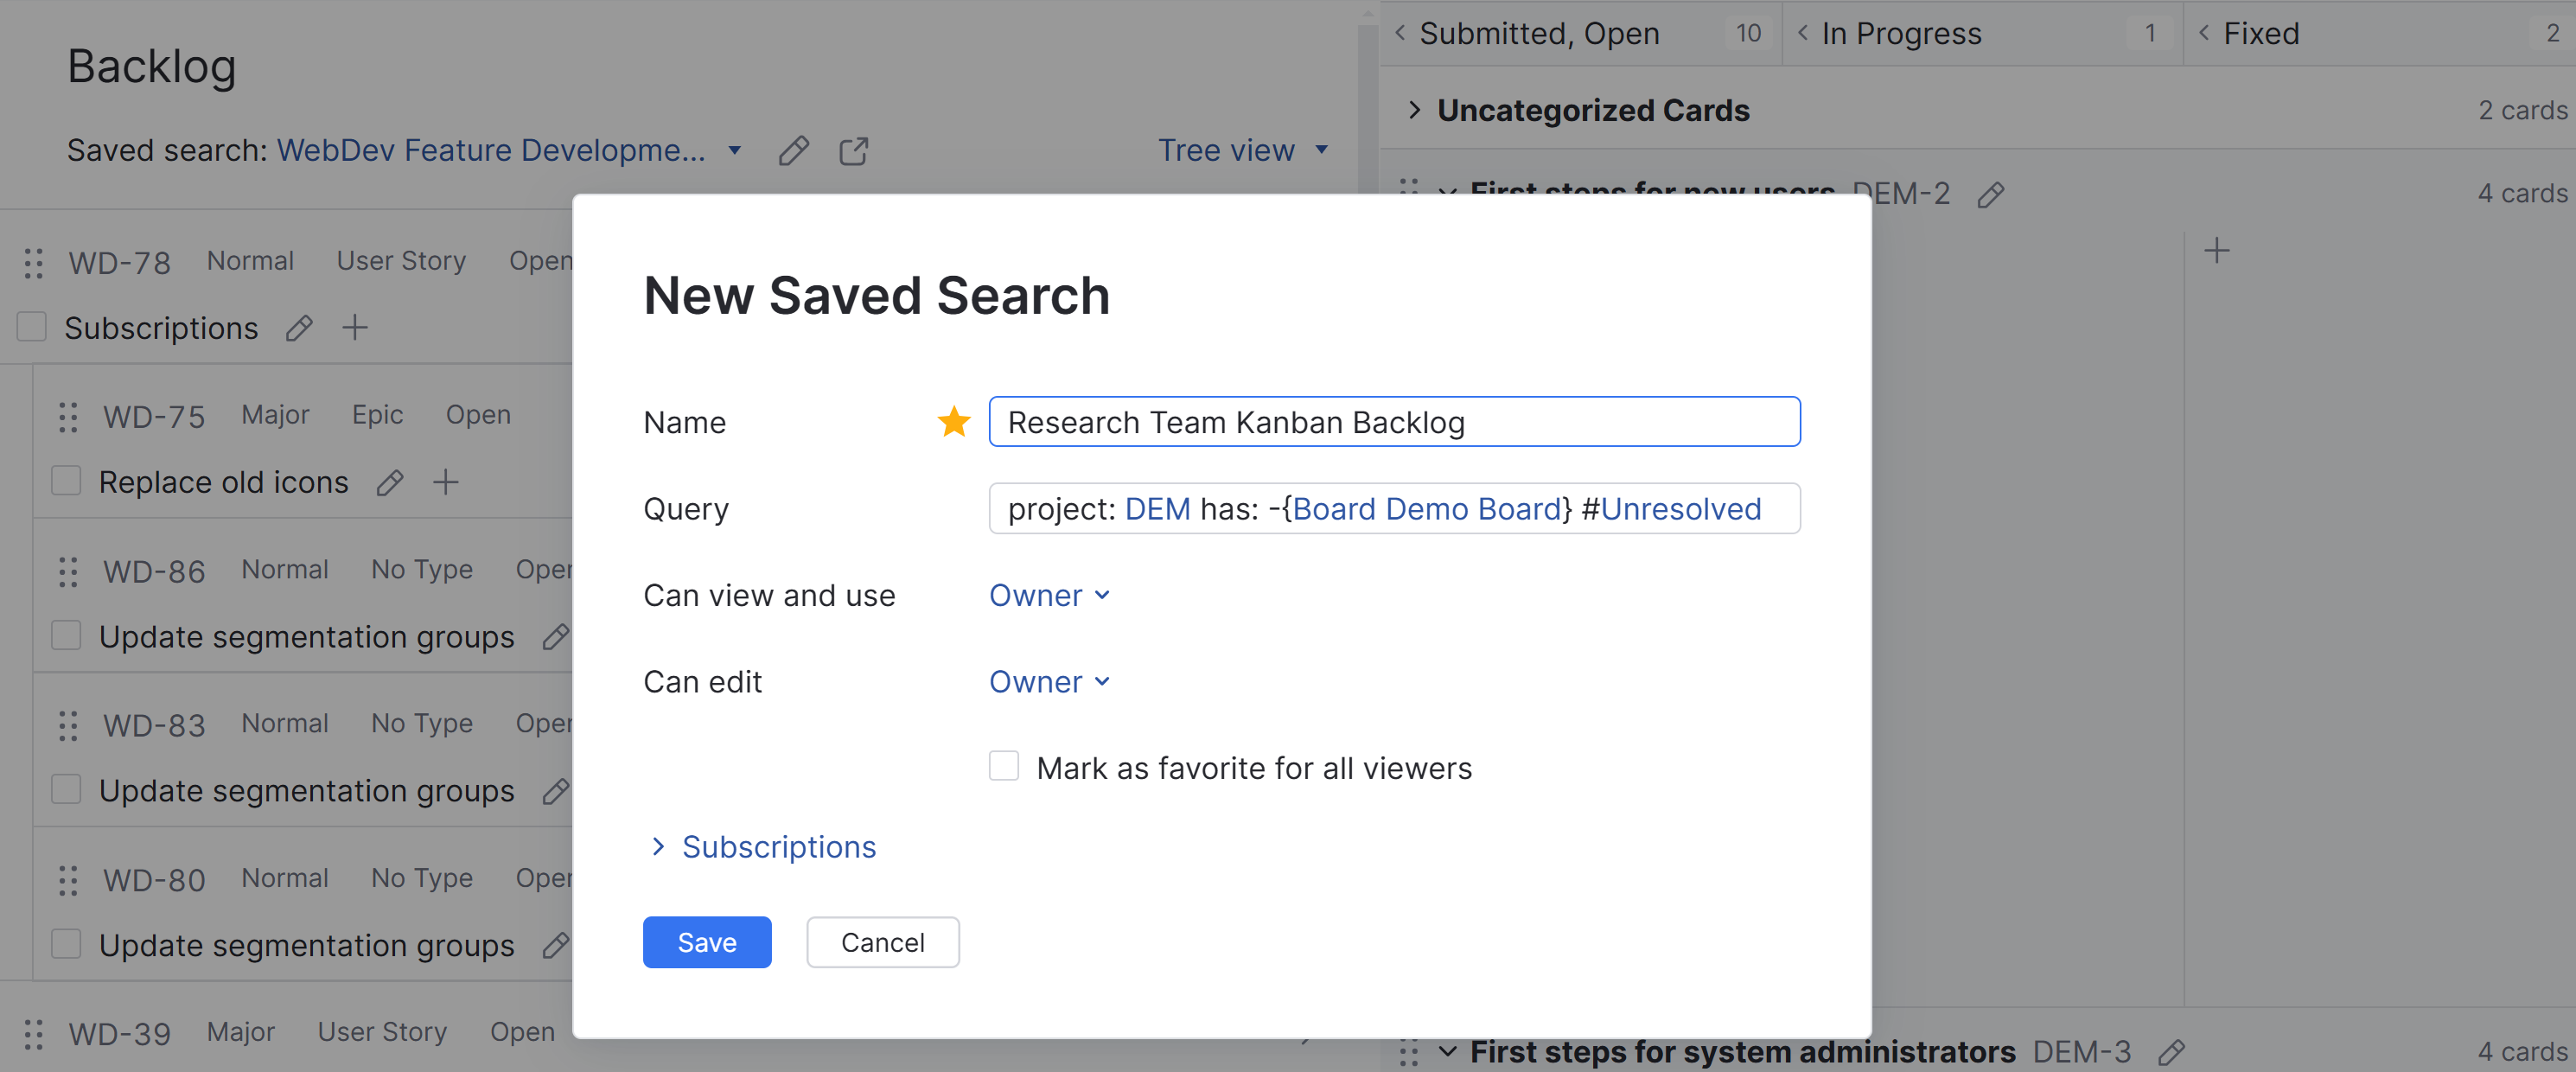This screenshot has height=1072, width=2576.
Task: Edit the DEM-2 swimlane via pencil icon
Action: click(1991, 194)
